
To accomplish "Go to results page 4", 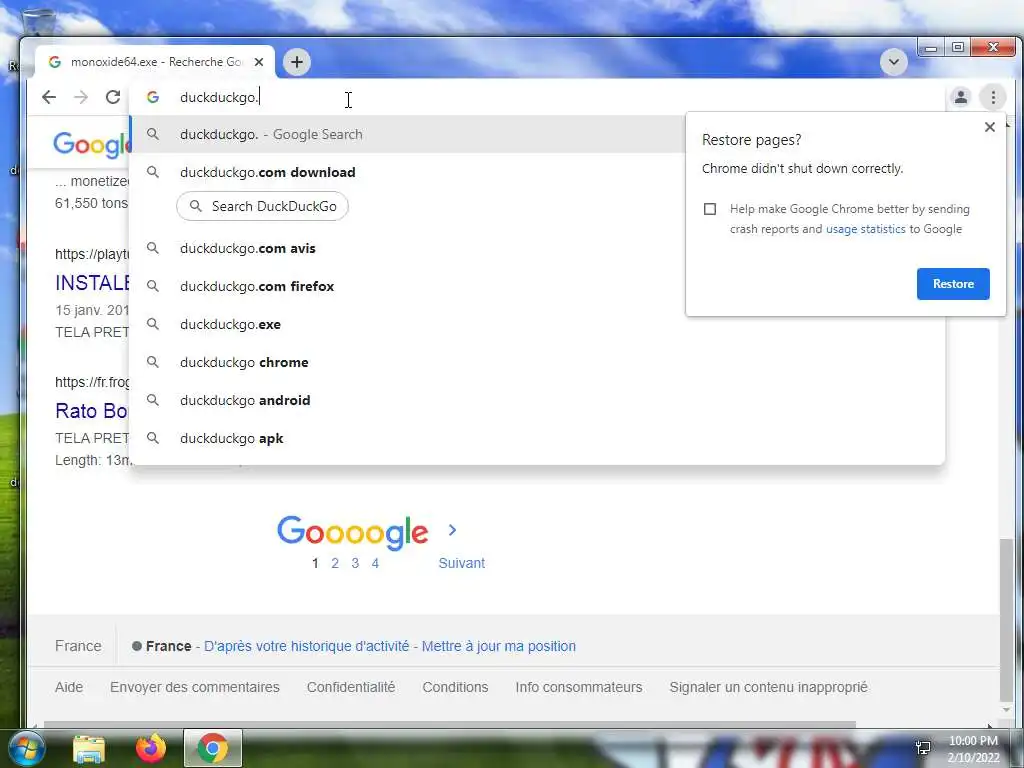I will click(x=376, y=564).
